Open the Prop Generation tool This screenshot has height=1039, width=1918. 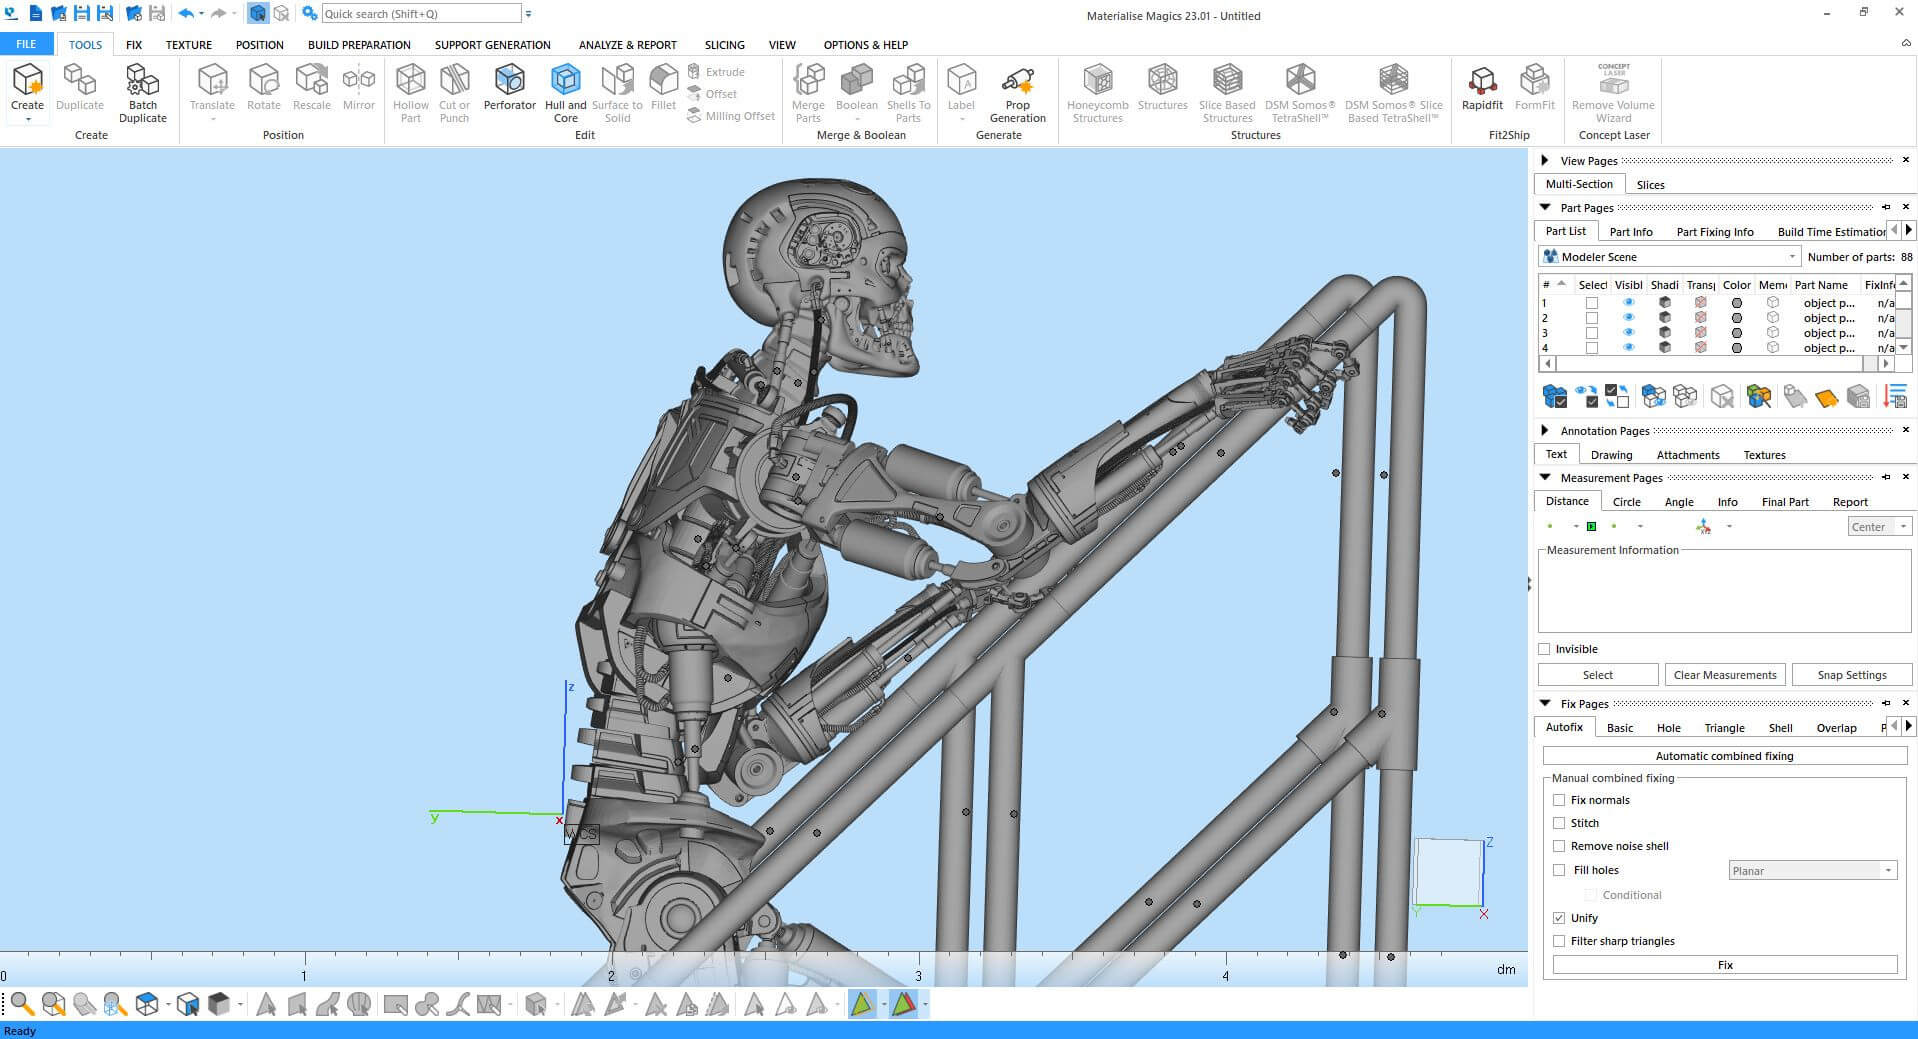(1017, 81)
